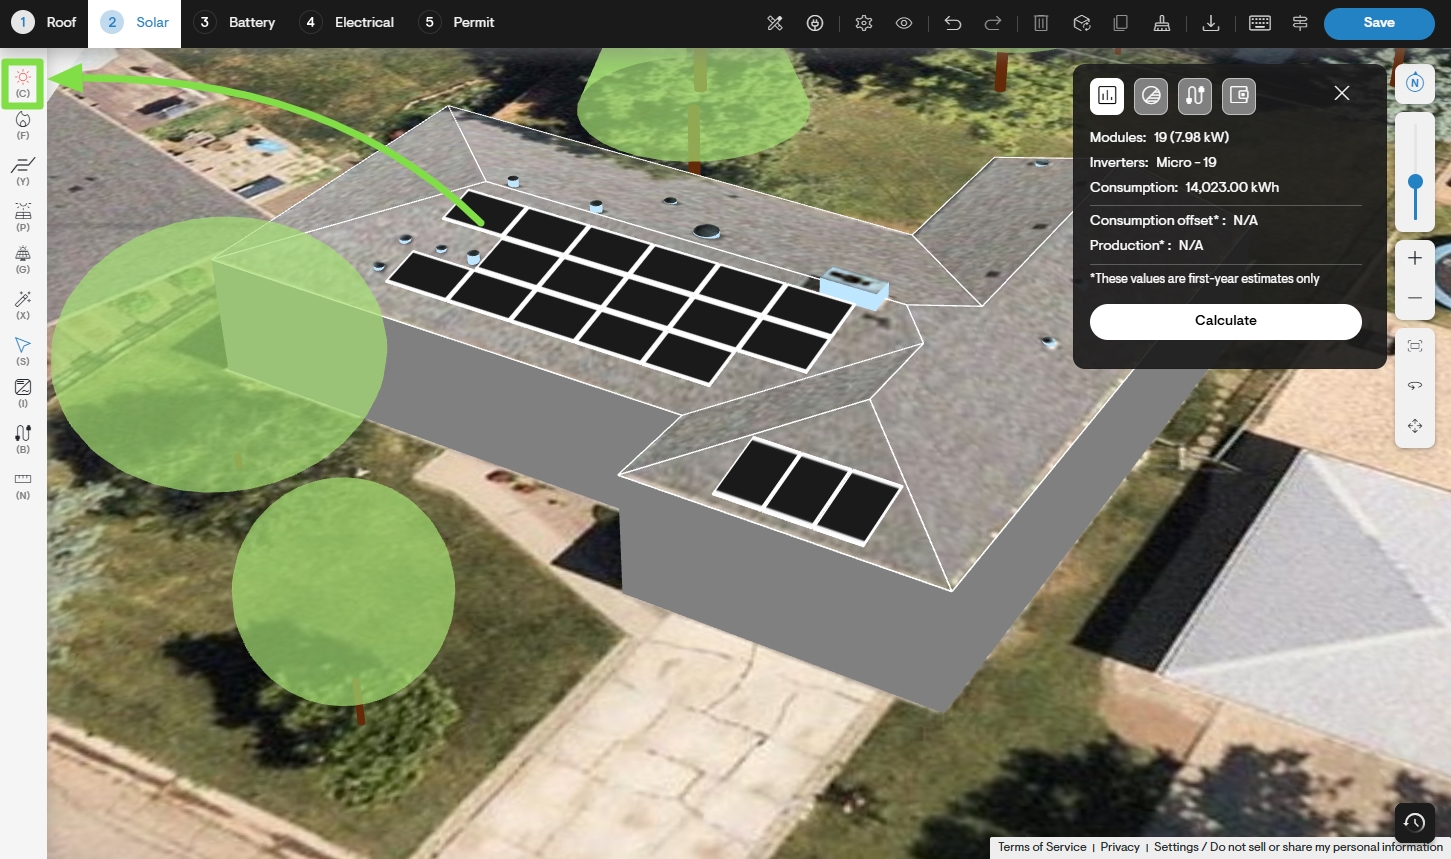The height and width of the screenshot is (859, 1451).
Task: Toggle visibility with the eye icon
Action: tap(904, 23)
